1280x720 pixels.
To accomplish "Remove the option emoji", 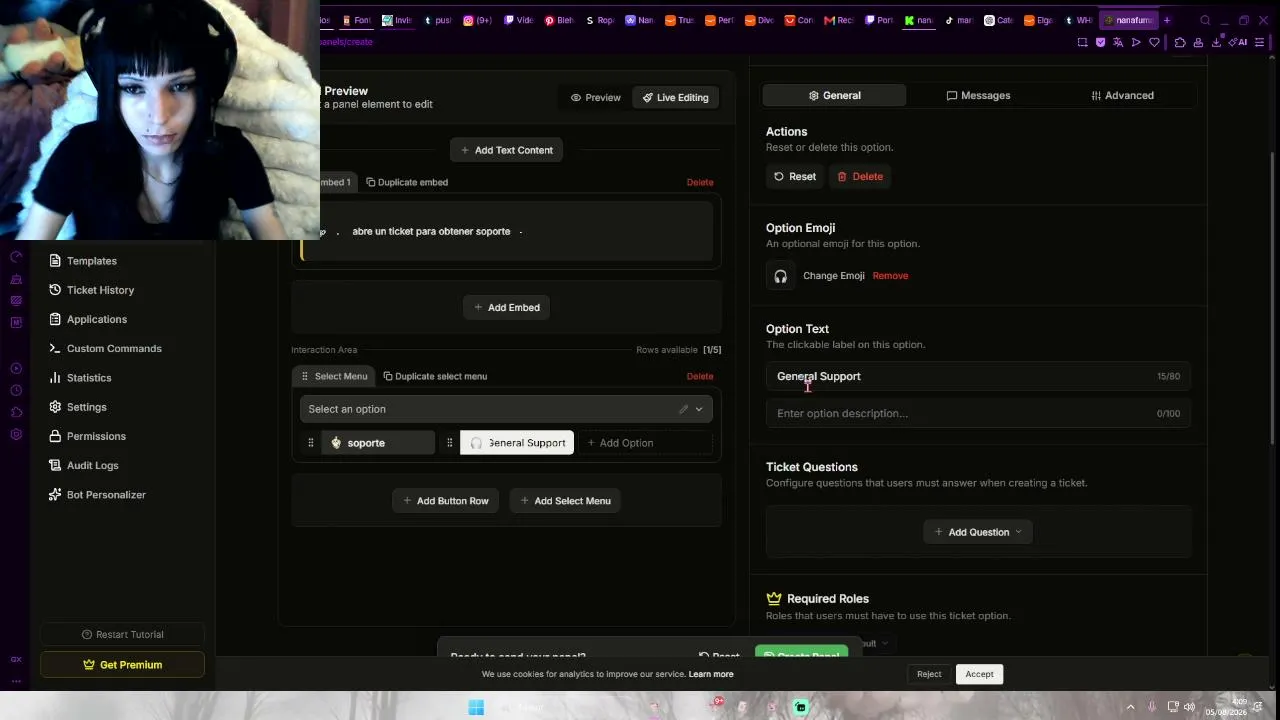I will pos(890,276).
